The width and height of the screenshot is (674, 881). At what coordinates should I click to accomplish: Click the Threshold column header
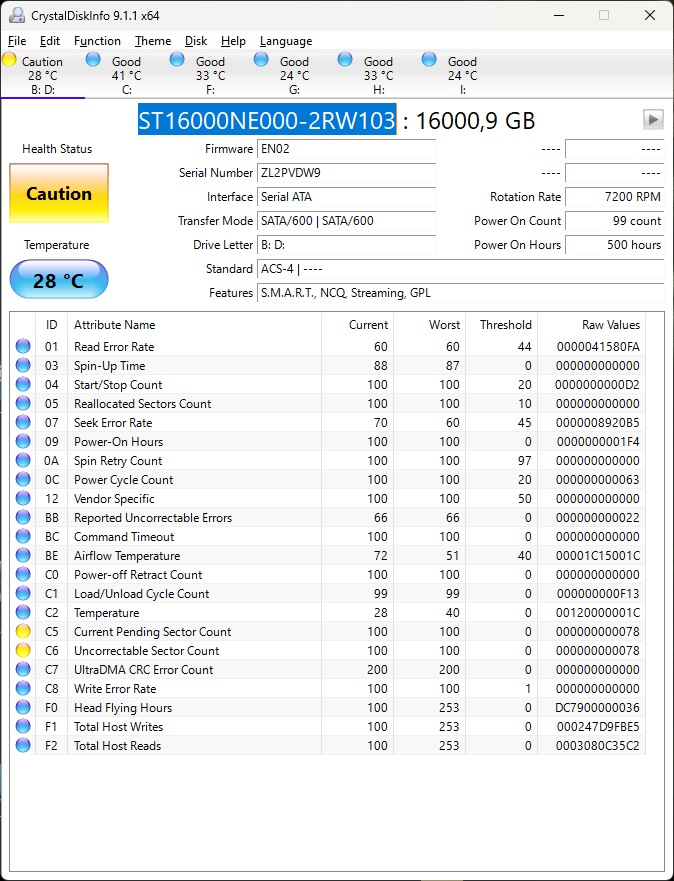point(502,325)
